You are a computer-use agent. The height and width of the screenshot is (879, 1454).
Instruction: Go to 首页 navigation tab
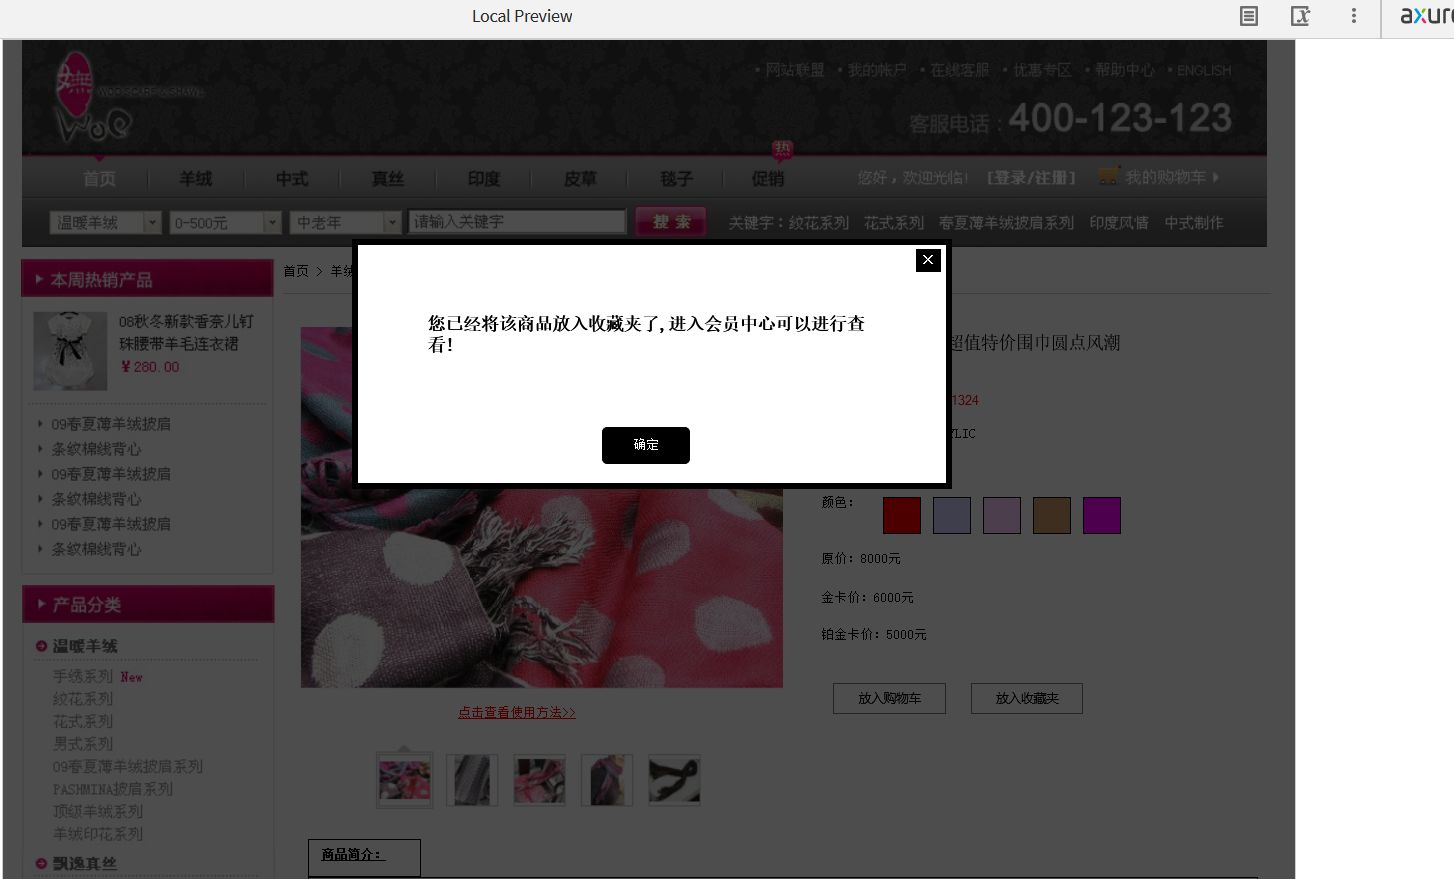[99, 178]
